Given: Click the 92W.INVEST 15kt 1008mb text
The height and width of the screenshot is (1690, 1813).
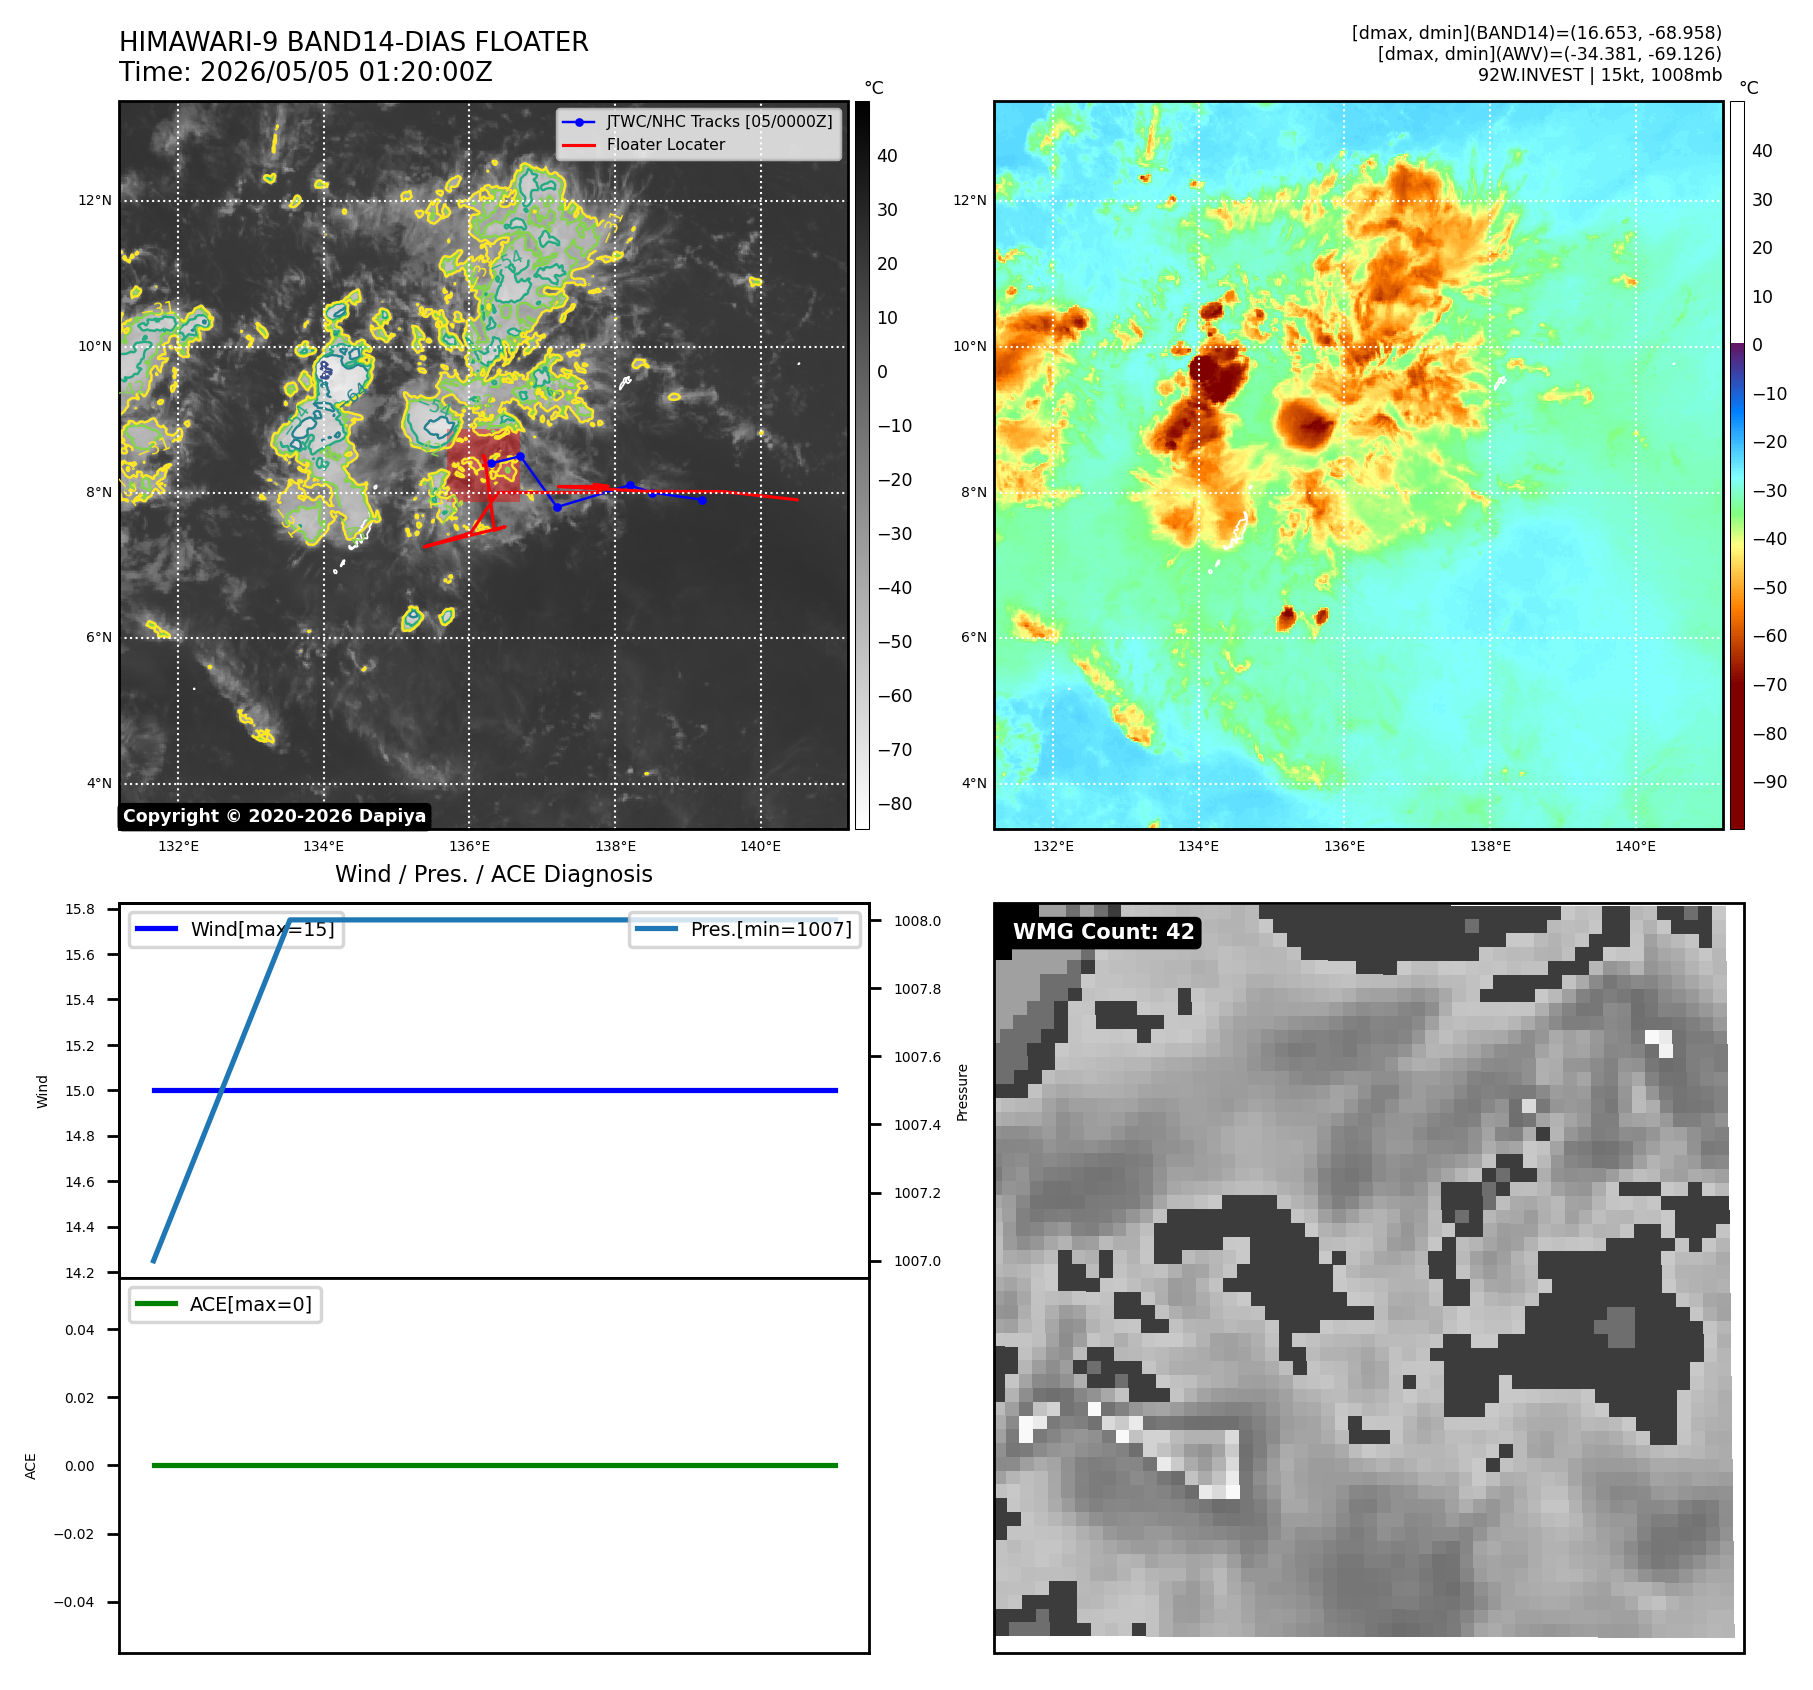Looking at the screenshot, I should pos(1600,75).
